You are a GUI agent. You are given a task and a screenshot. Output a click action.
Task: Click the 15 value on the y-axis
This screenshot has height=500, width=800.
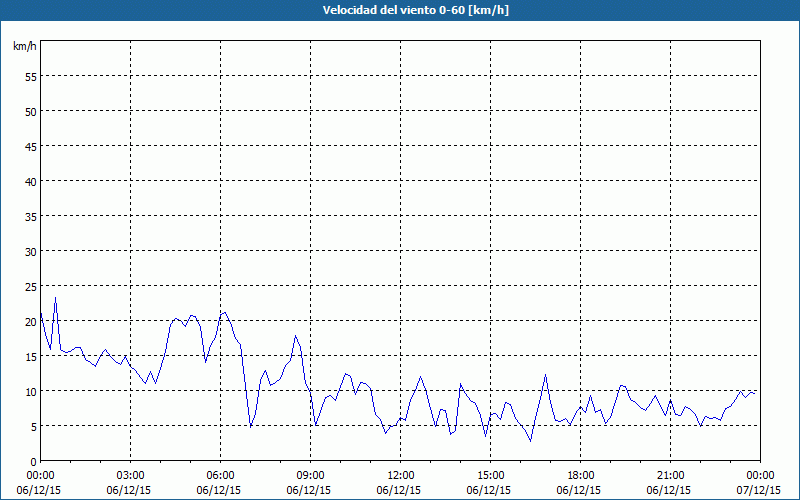(x=31, y=356)
